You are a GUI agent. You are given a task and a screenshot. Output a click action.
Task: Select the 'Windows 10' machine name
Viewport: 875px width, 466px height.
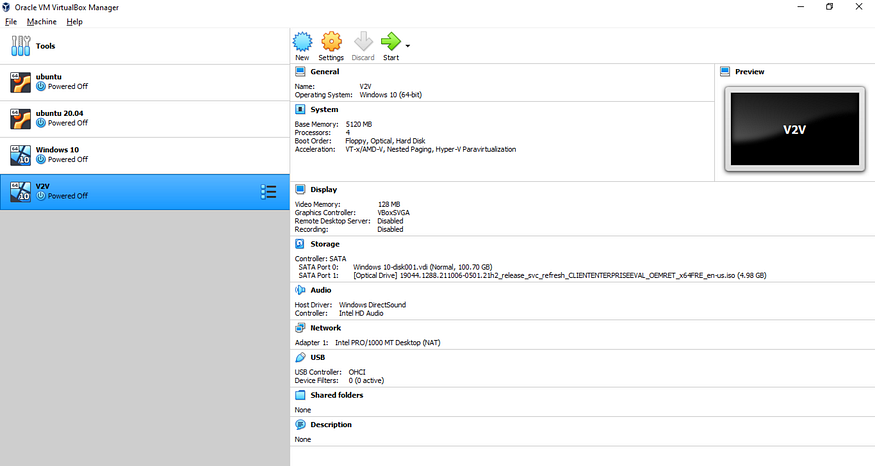click(57, 150)
